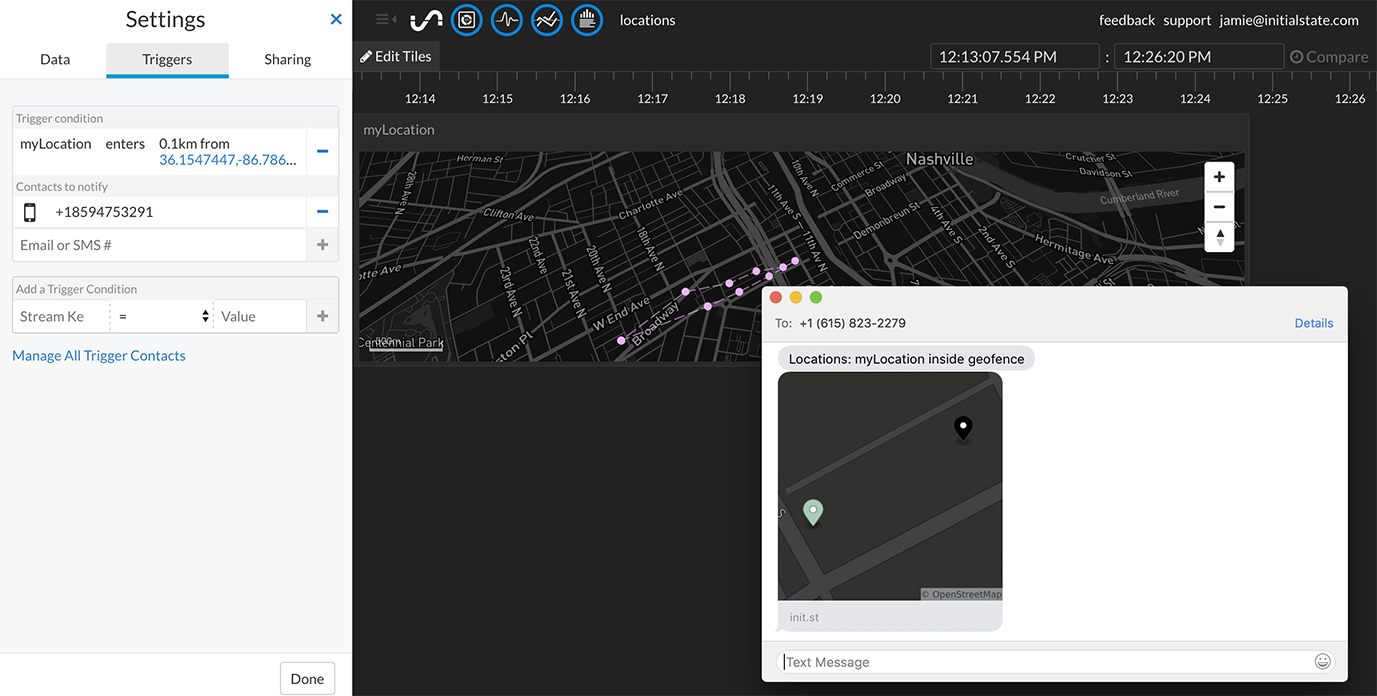Remove the +18594753291 contact
The height and width of the screenshot is (696, 1377).
pos(322,211)
